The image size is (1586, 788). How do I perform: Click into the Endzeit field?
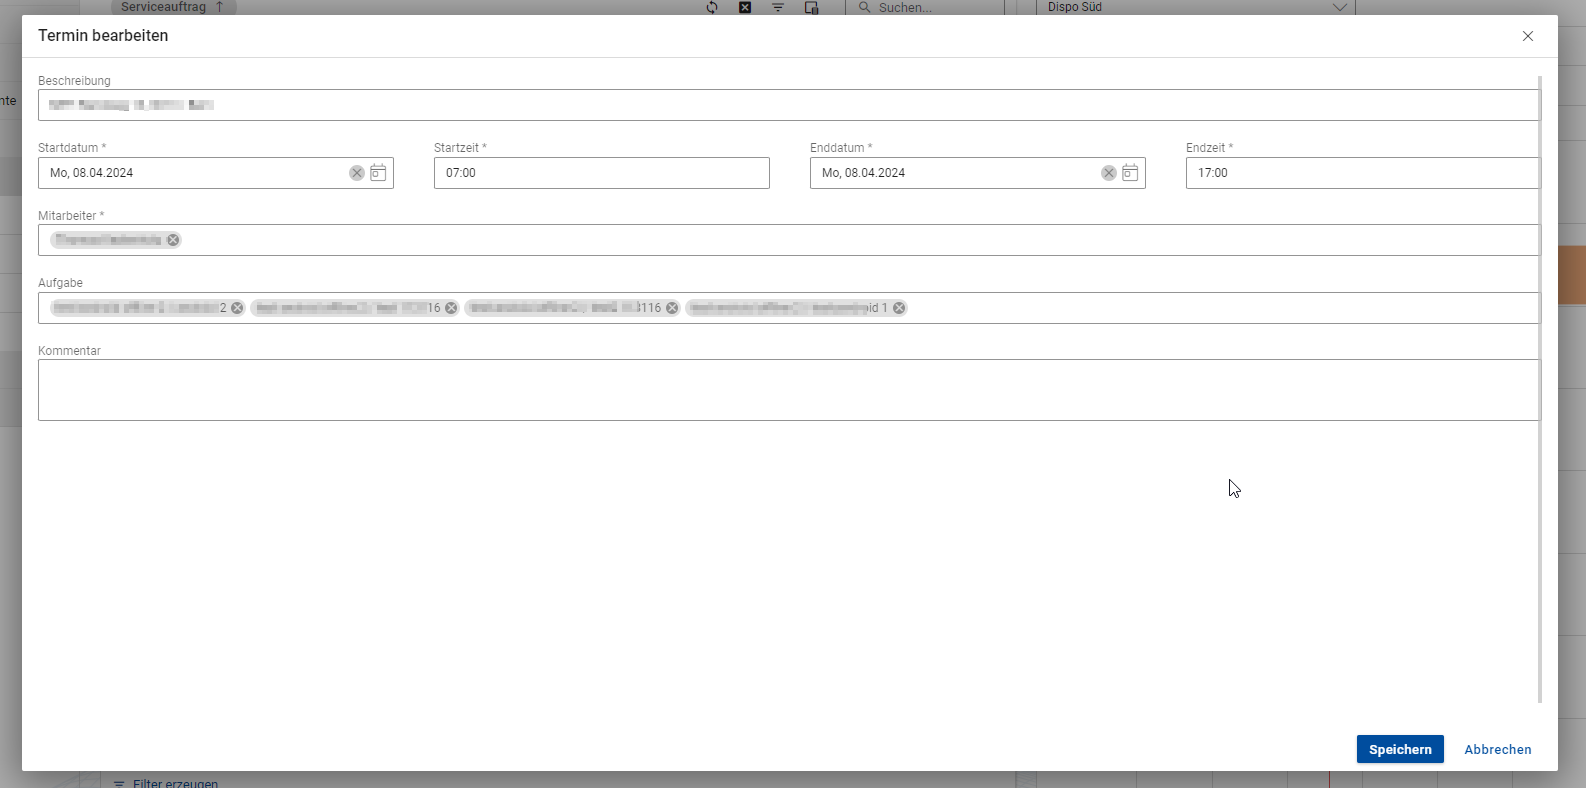(x=1360, y=173)
